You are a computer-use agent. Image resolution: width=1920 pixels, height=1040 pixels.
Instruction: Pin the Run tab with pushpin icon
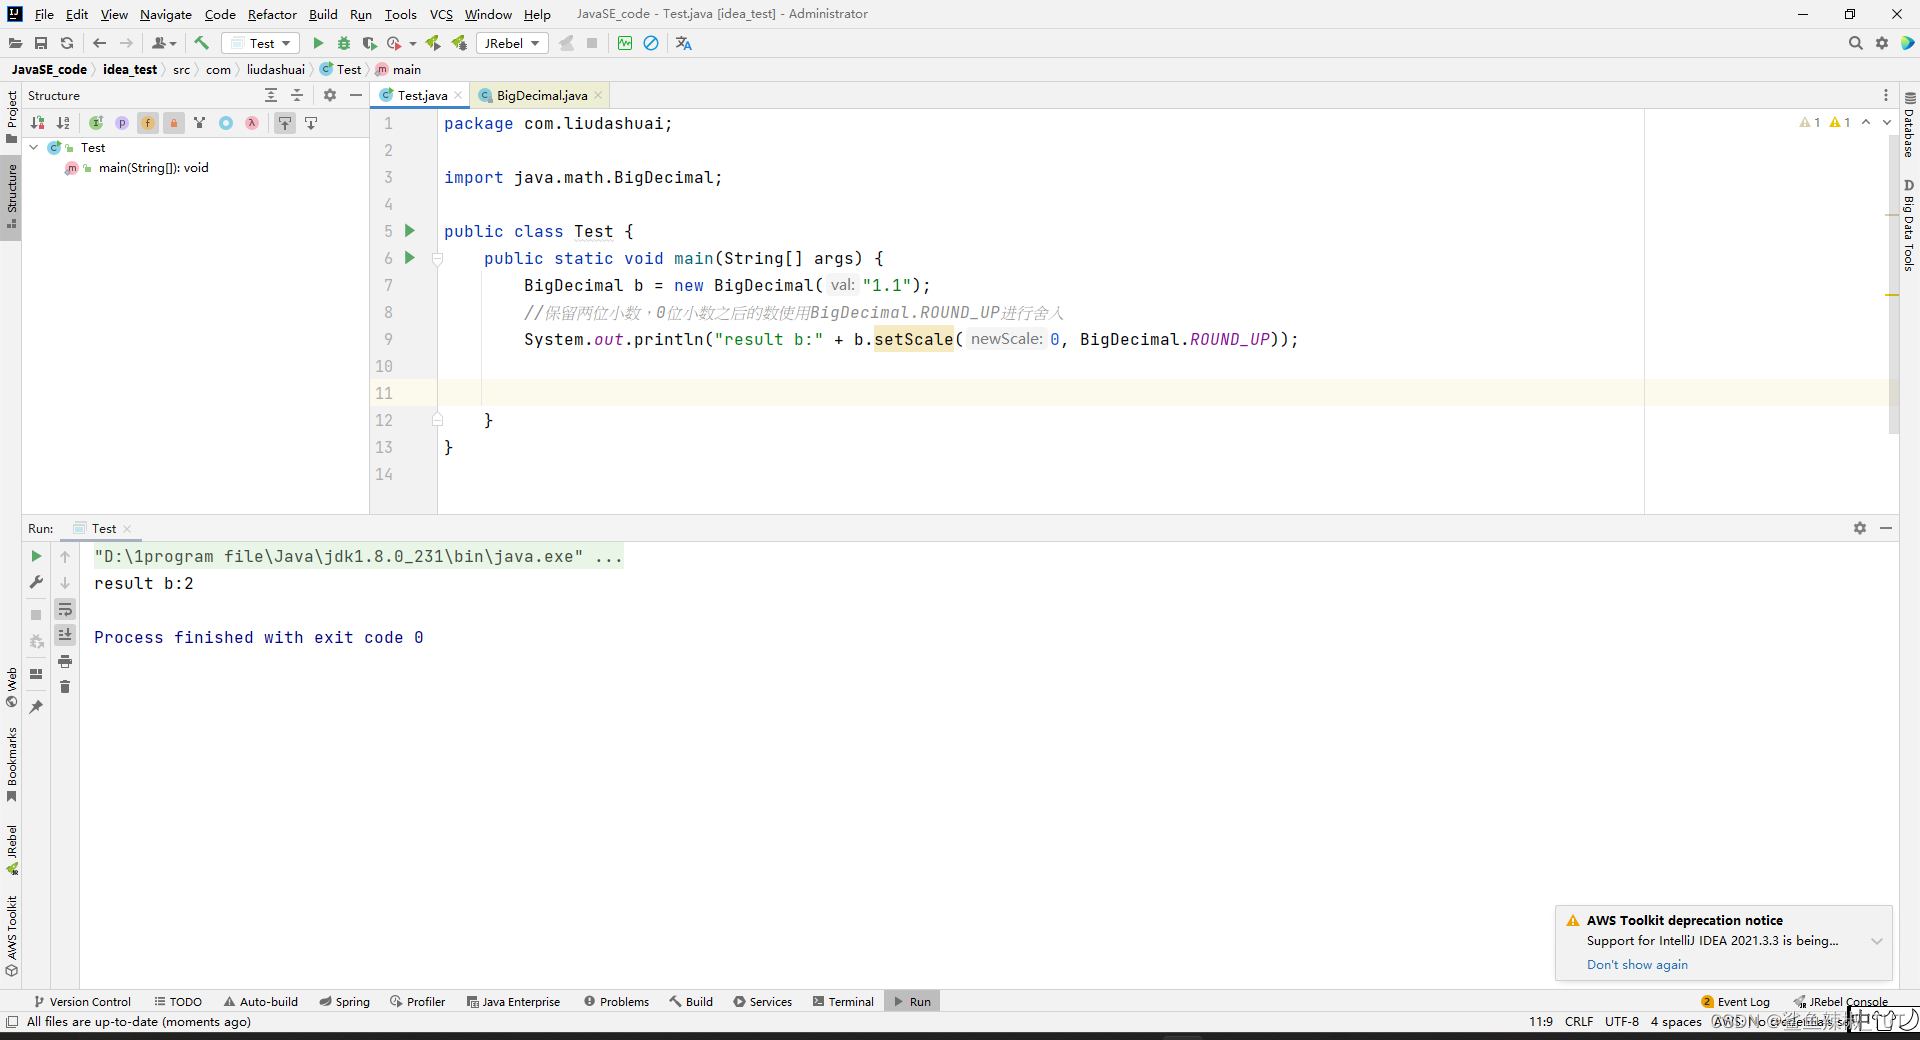tap(36, 706)
